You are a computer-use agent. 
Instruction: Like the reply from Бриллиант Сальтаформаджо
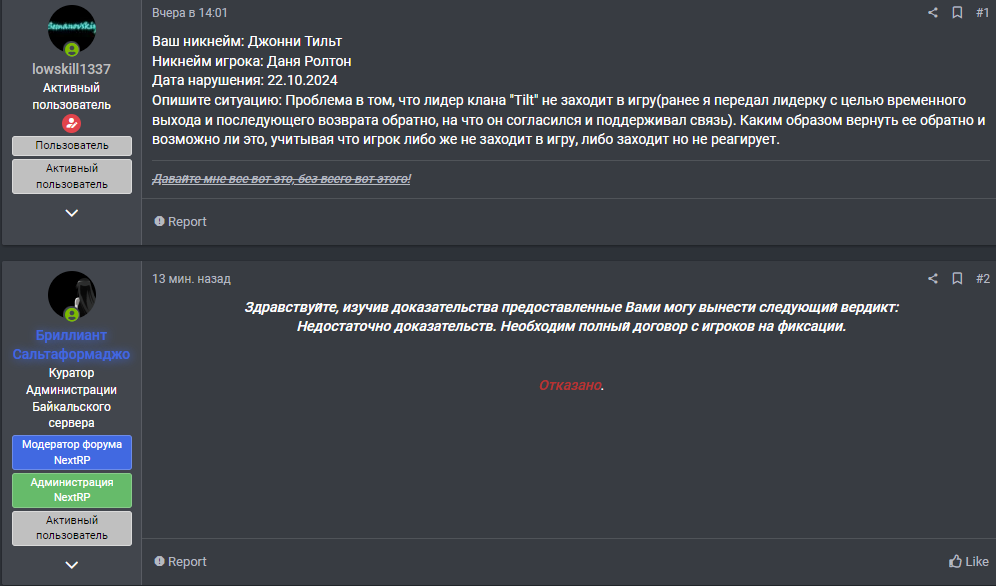pyautogui.click(x=968, y=562)
